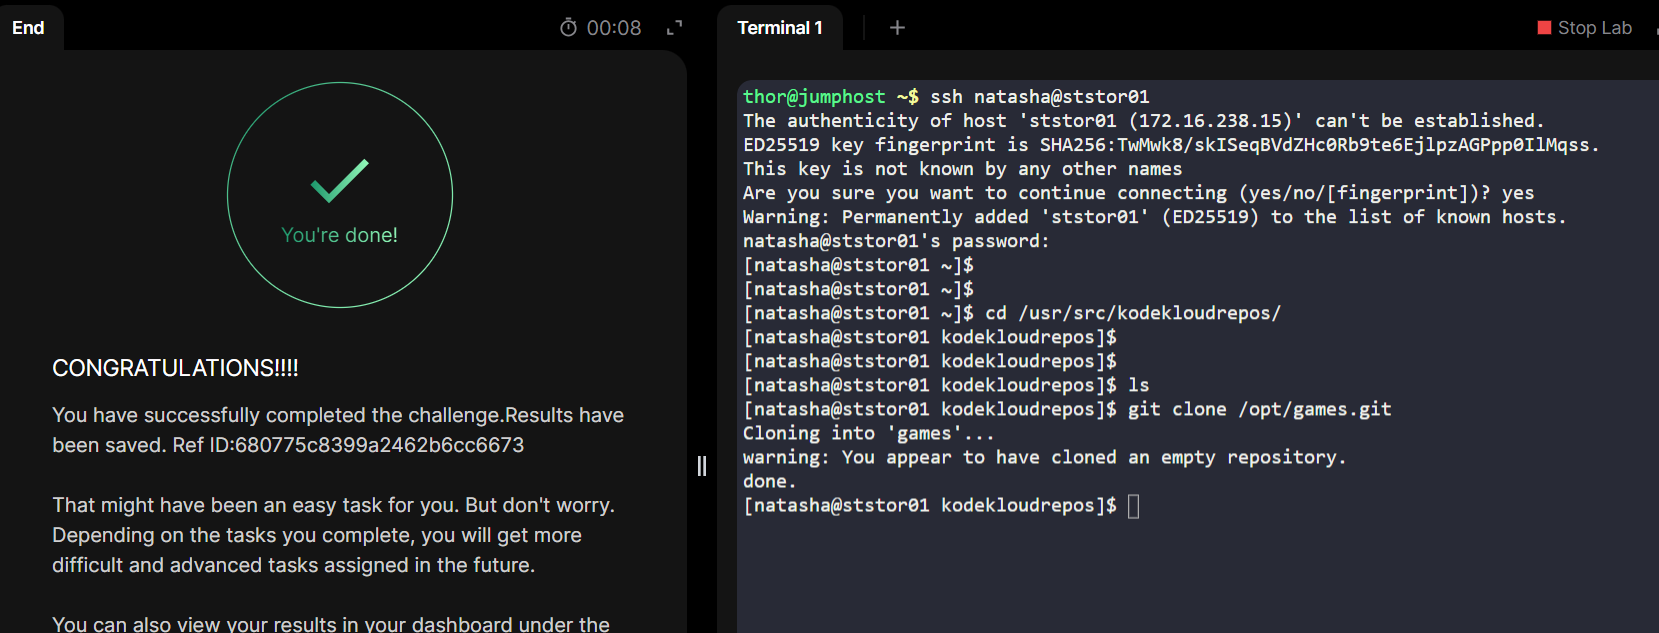Screen dimensions: 1659x633
Task: Click the cd /usr/src/kodekloudrepos/ command line
Action: 1132,313
